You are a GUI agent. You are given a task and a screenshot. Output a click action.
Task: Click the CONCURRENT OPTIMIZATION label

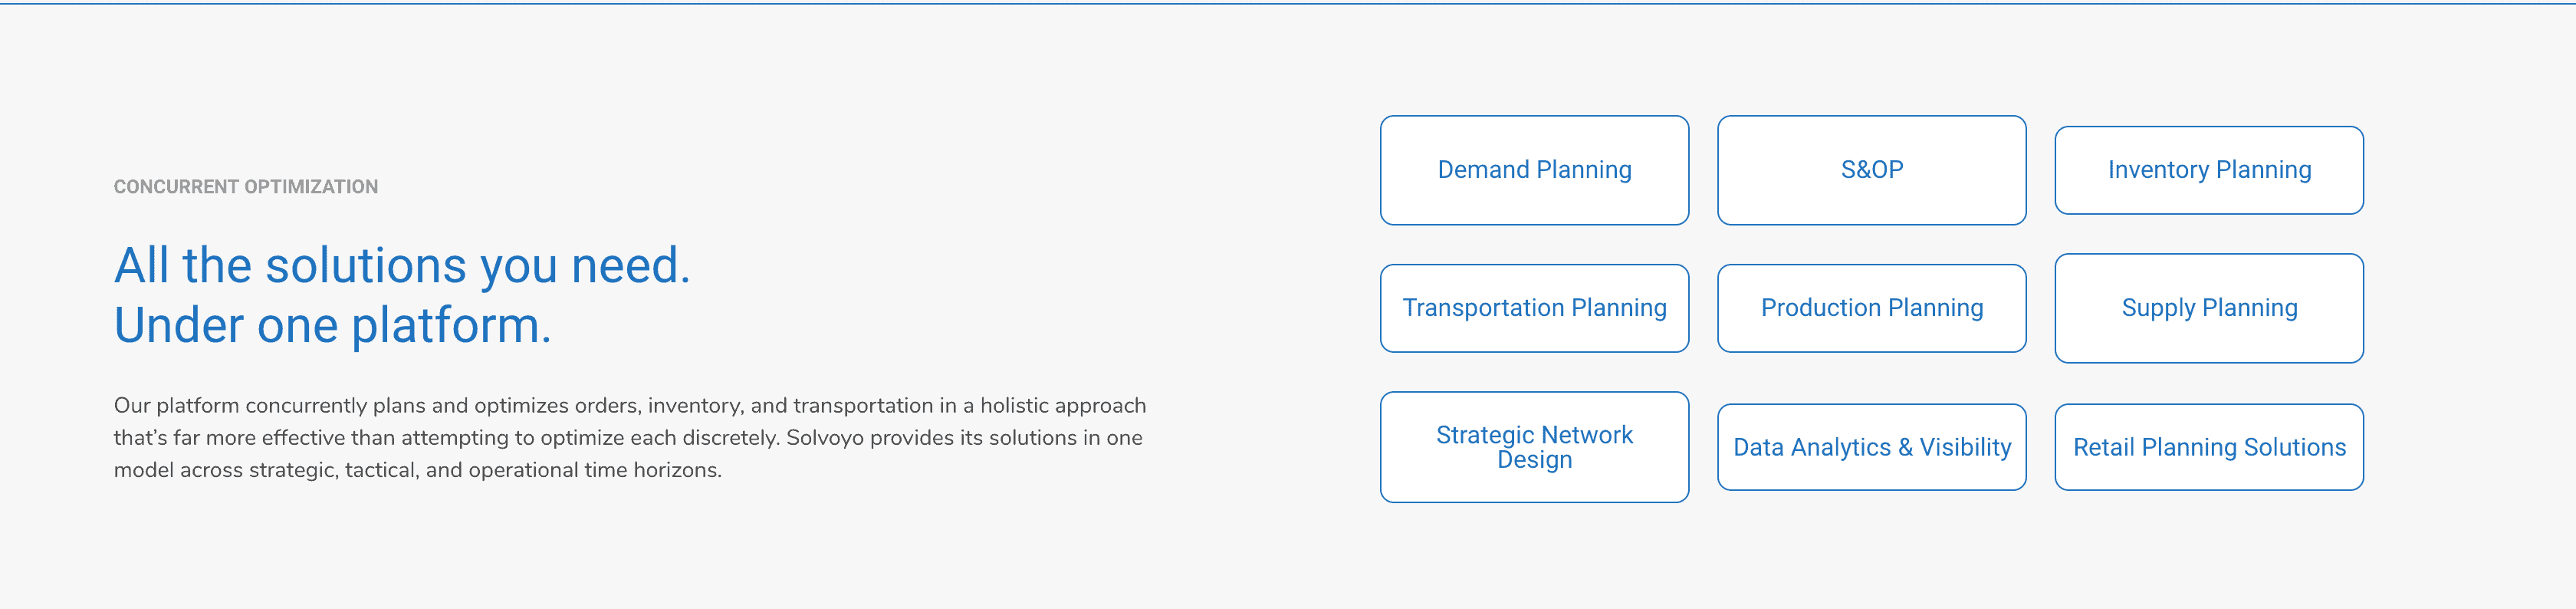[x=246, y=187]
